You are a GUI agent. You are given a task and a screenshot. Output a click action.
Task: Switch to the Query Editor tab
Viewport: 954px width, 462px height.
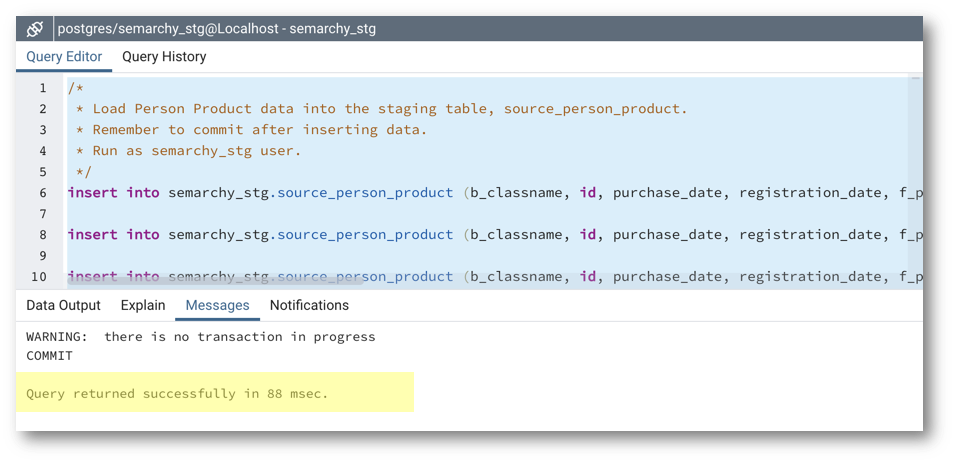(64, 57)
